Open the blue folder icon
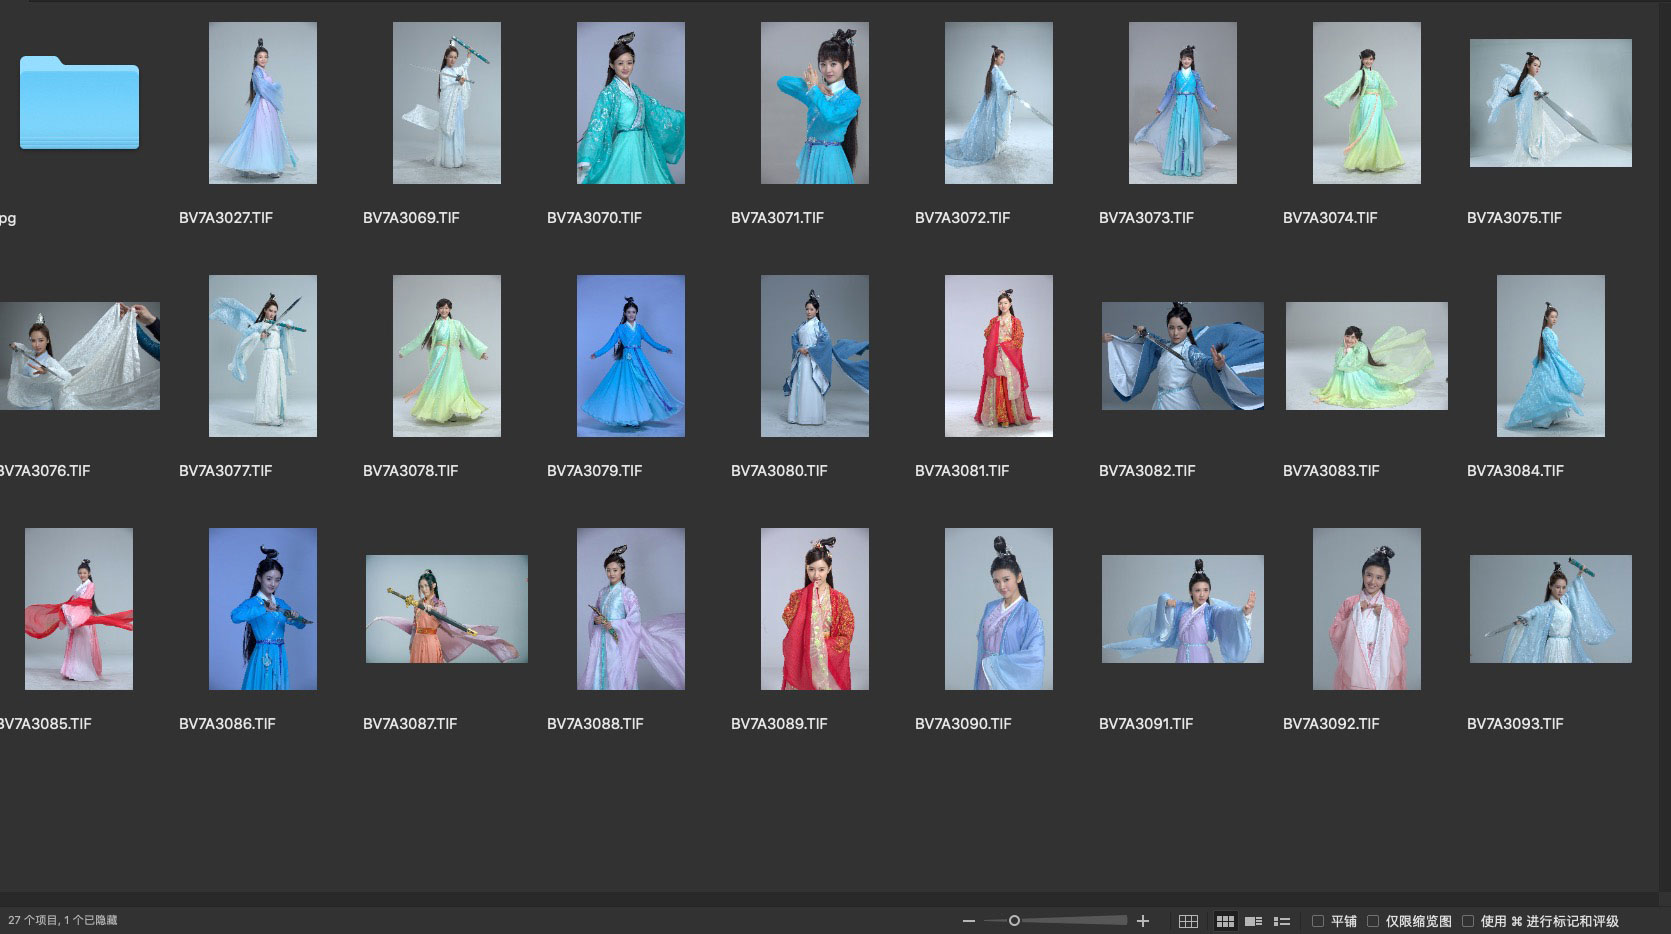Image resolution: width=1671 pixels, height=934 pixels. click(79, 104)
